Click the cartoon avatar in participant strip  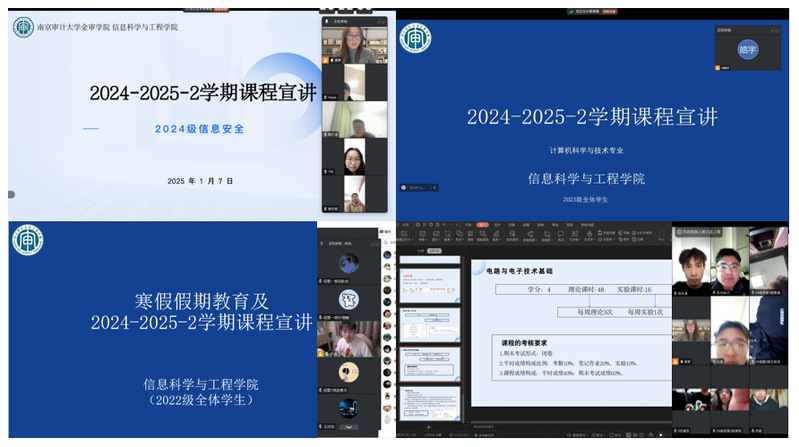pyautogui.click(x=349, y=297)
